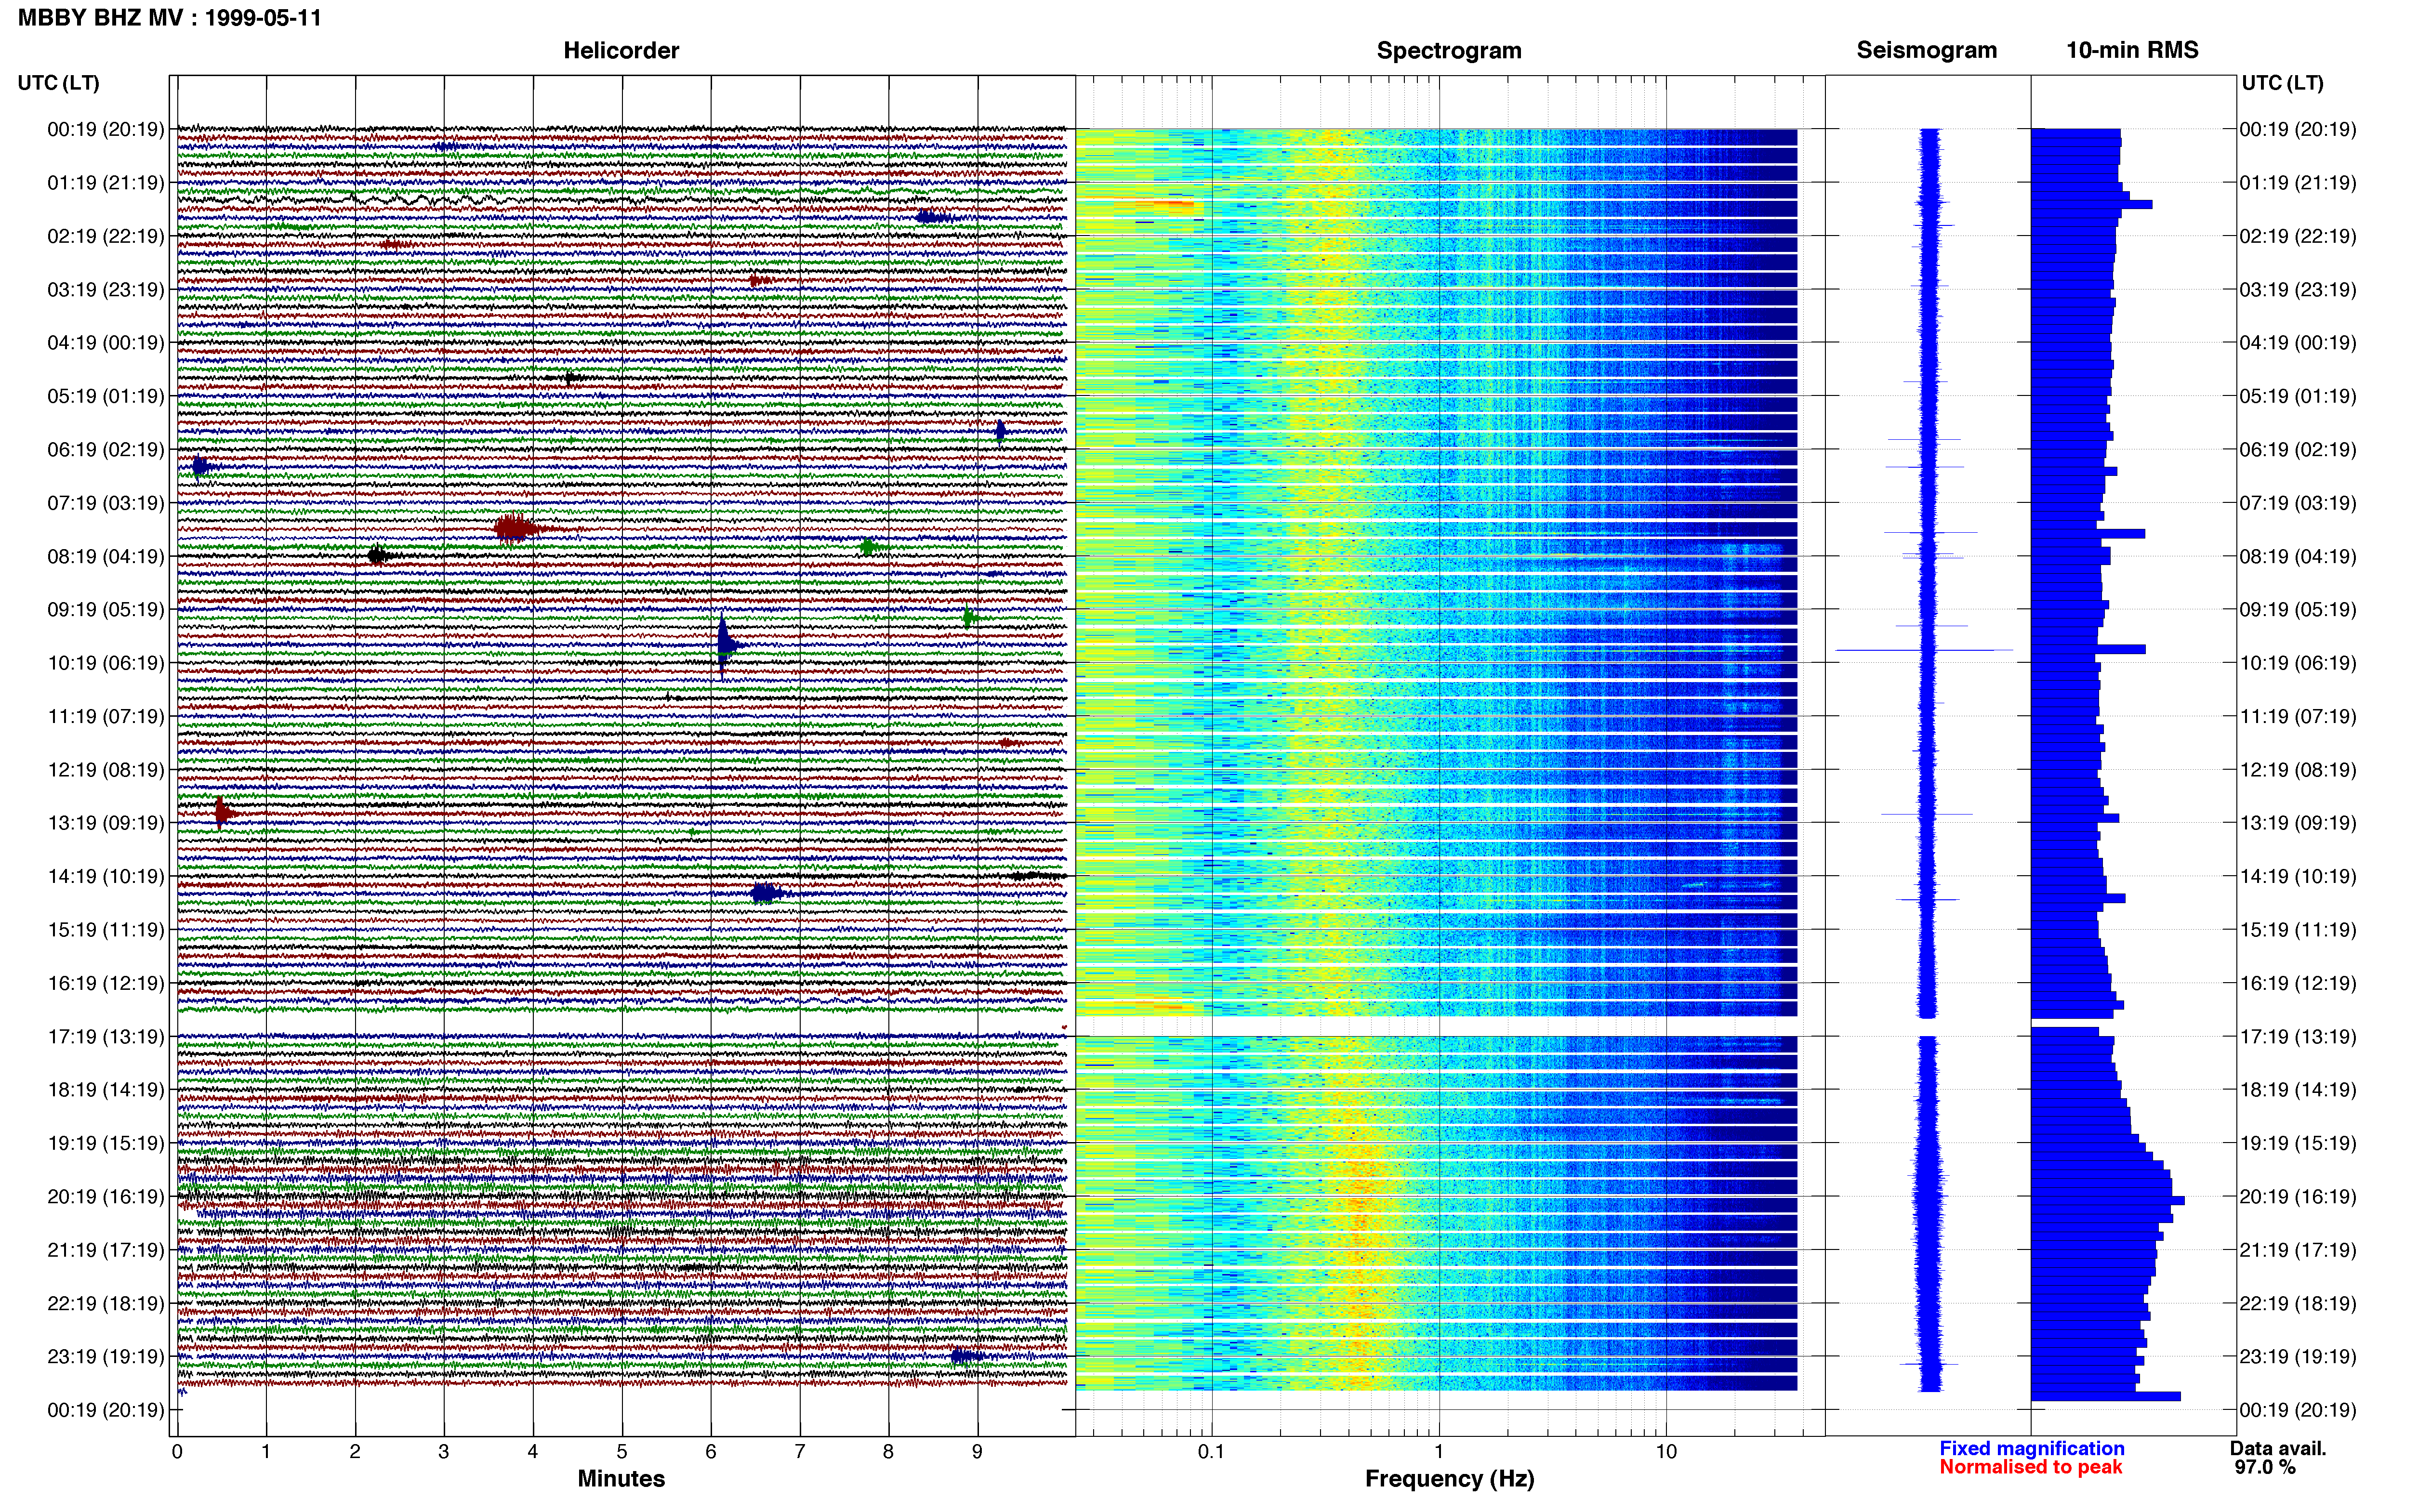Click the right time label '23:19 (19:19)'
This screenshot has width=2418, height=1512.
[x=2298, y=1357]
